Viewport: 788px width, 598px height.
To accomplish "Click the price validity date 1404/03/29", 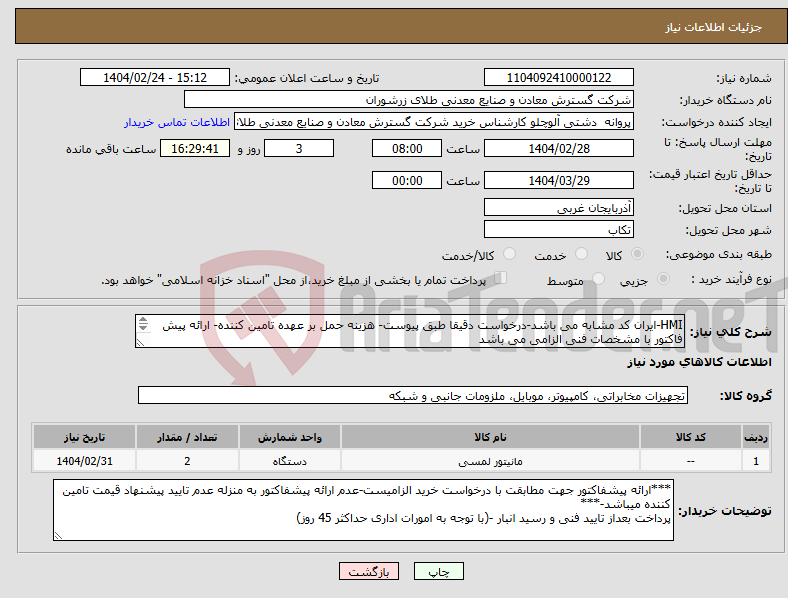I will point(558,180).
